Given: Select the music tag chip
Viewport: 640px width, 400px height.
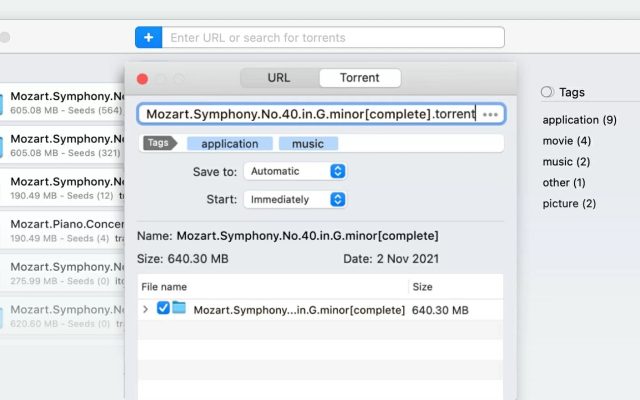Looking at the screenshot, I should pos(308,144).
